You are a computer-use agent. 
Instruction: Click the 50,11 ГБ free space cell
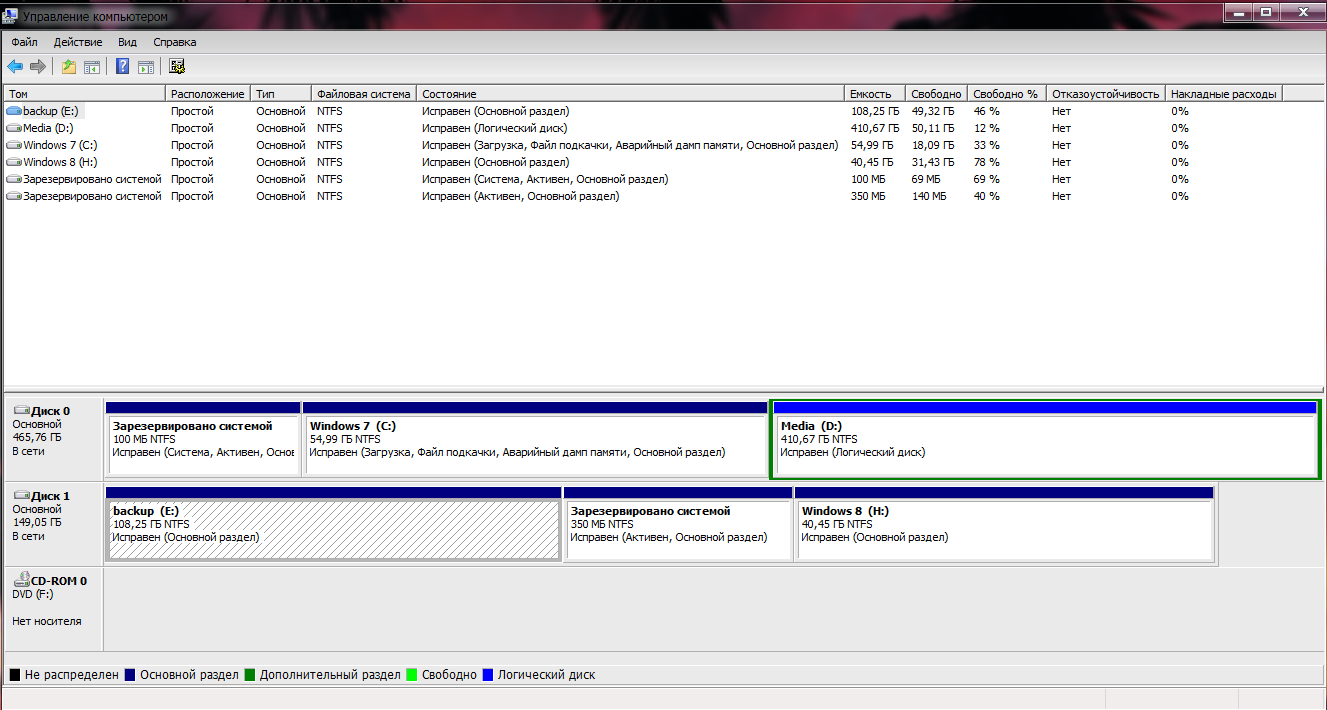point(933,128)
